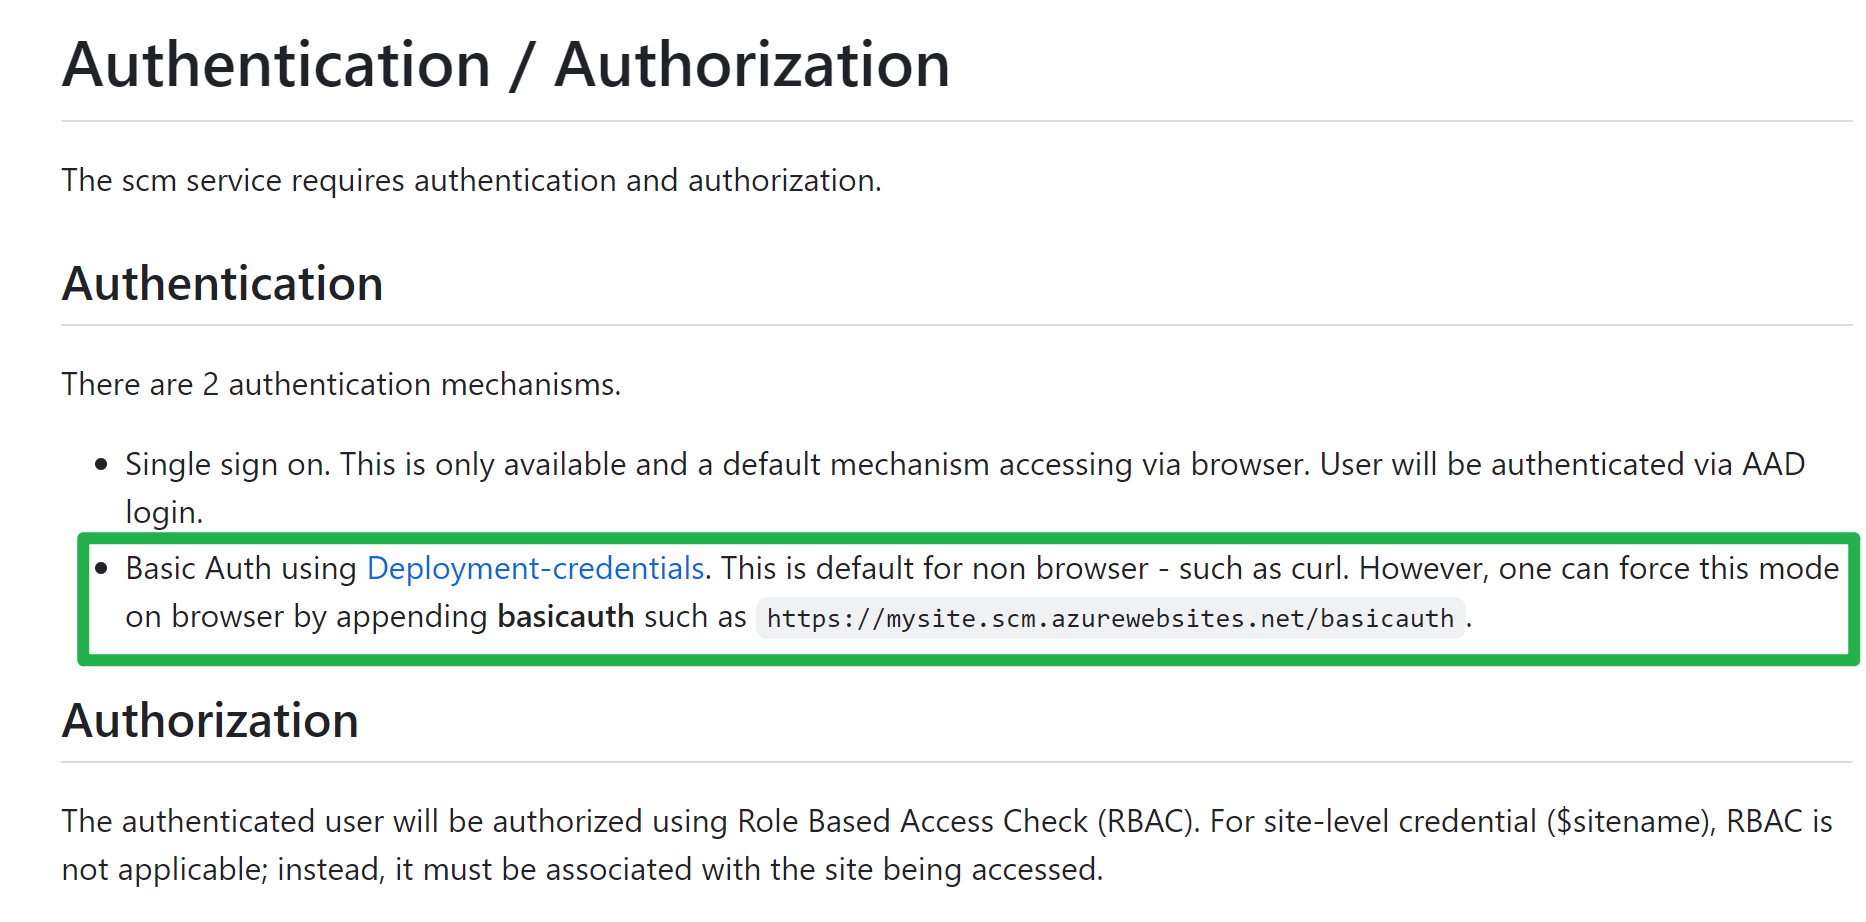Click the "Authorization" section heading

coord(210,721)
